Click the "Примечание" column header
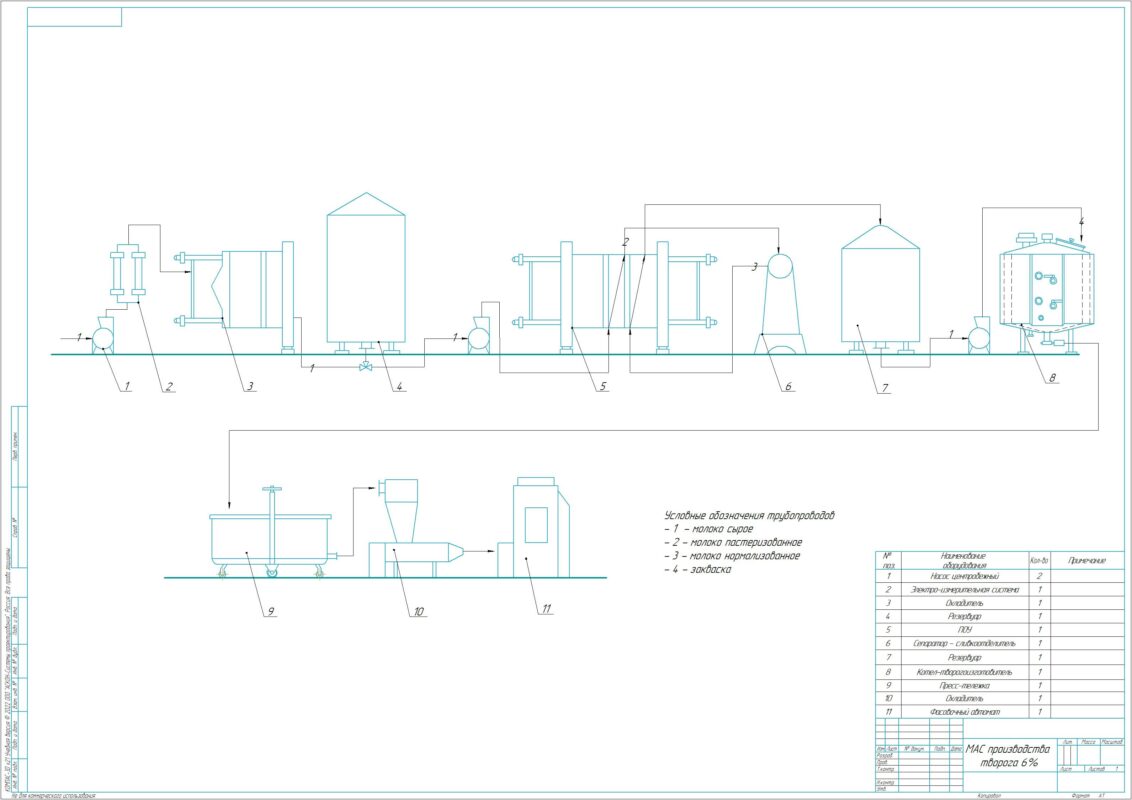 click(1087, 561)
